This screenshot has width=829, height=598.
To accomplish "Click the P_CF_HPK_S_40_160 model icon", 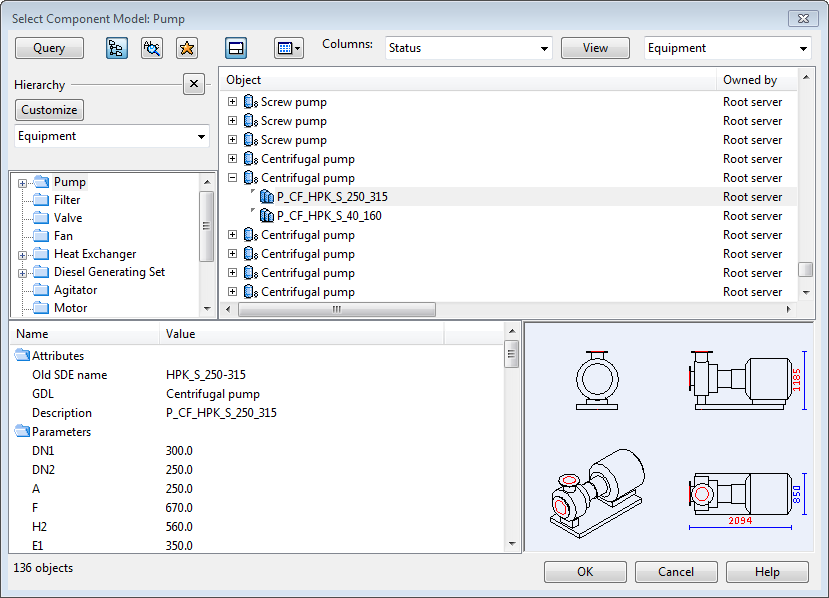I will (266, 216).
